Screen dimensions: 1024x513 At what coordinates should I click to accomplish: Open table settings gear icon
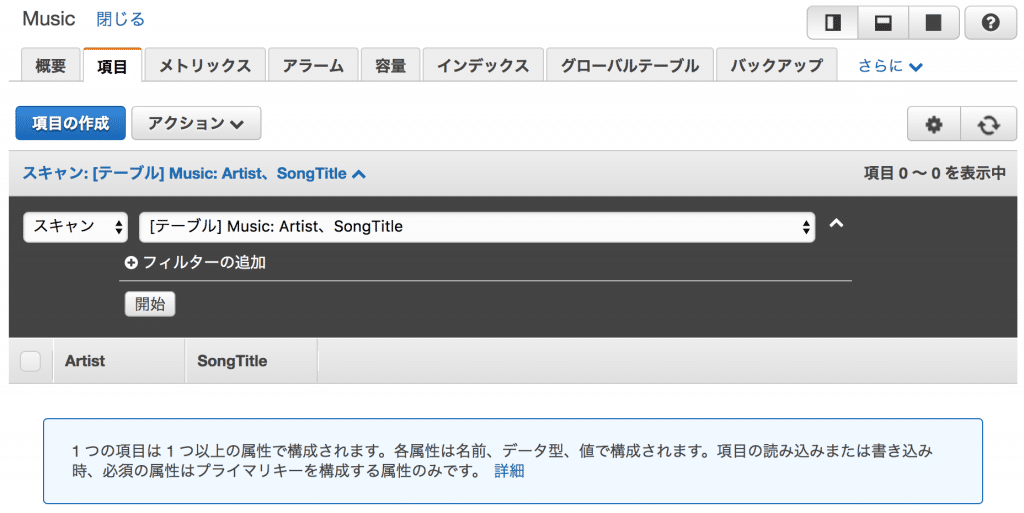[934, 124]
